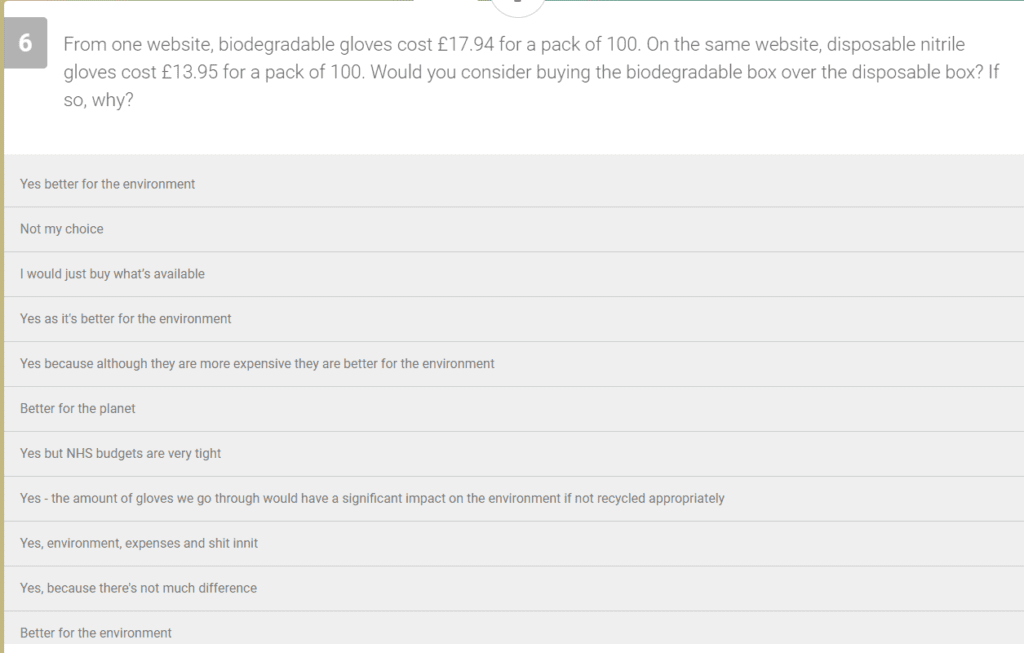Viewport: 1024px width, 653px height.
Task: Select response mentioning 'although they are more expensive'
Action: tap(514, 364)
